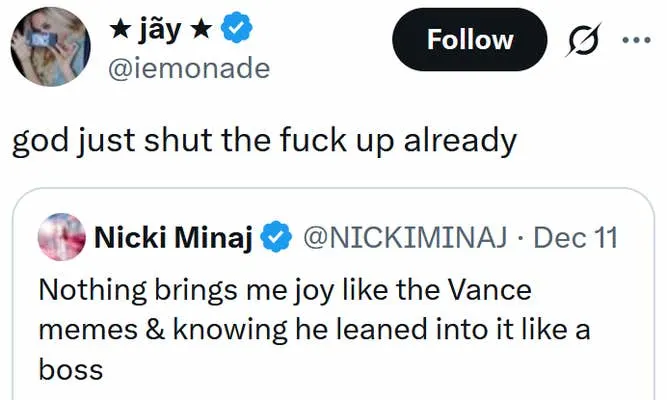Open the Dec 11 timestamp link

(576, 238)
